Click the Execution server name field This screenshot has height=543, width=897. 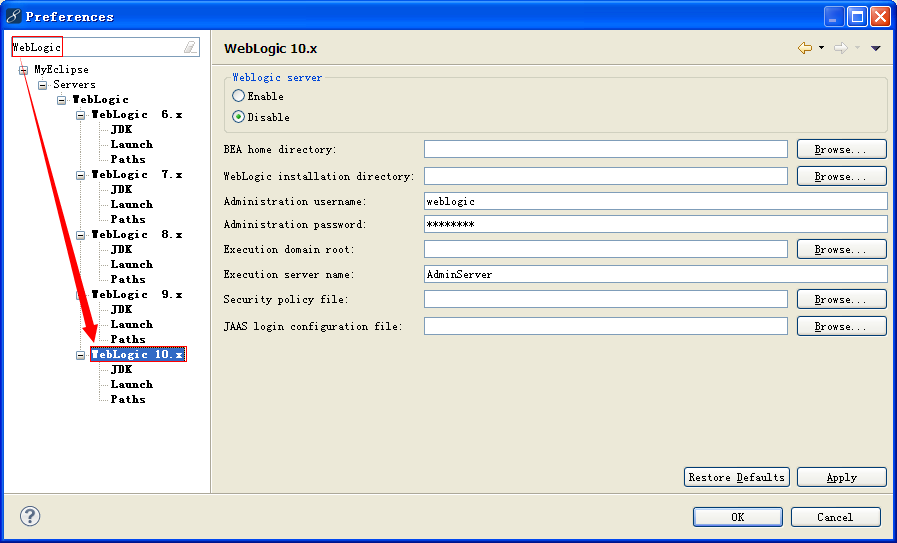pos(656,274)
